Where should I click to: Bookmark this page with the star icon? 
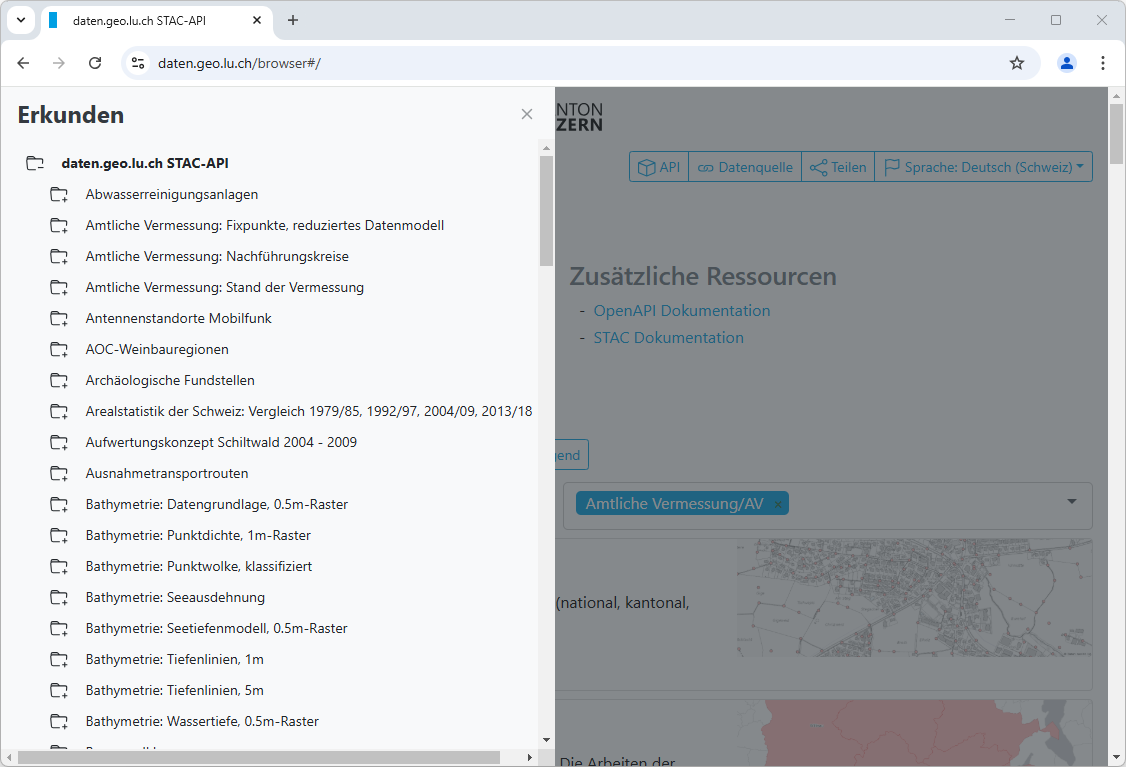click(1017, 63)
